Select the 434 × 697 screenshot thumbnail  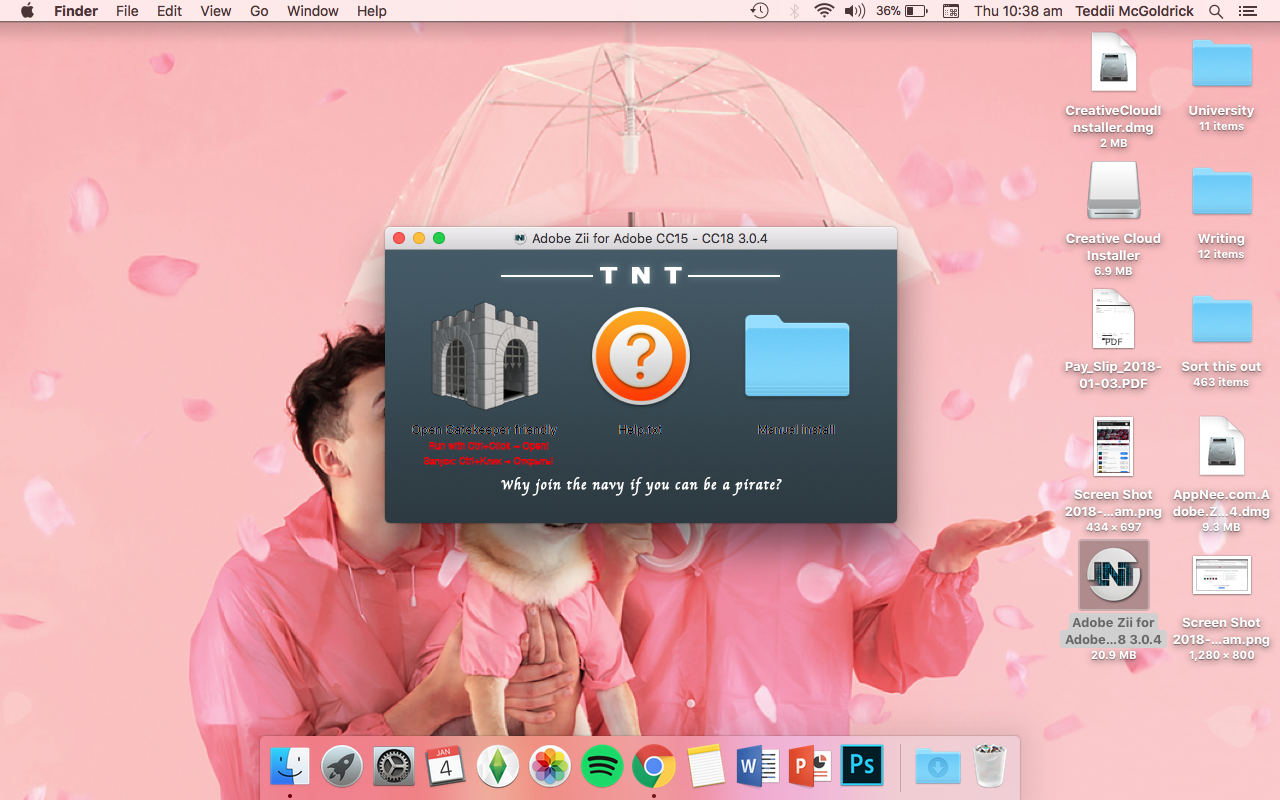pyautogui.click(x=1113, y=447)
